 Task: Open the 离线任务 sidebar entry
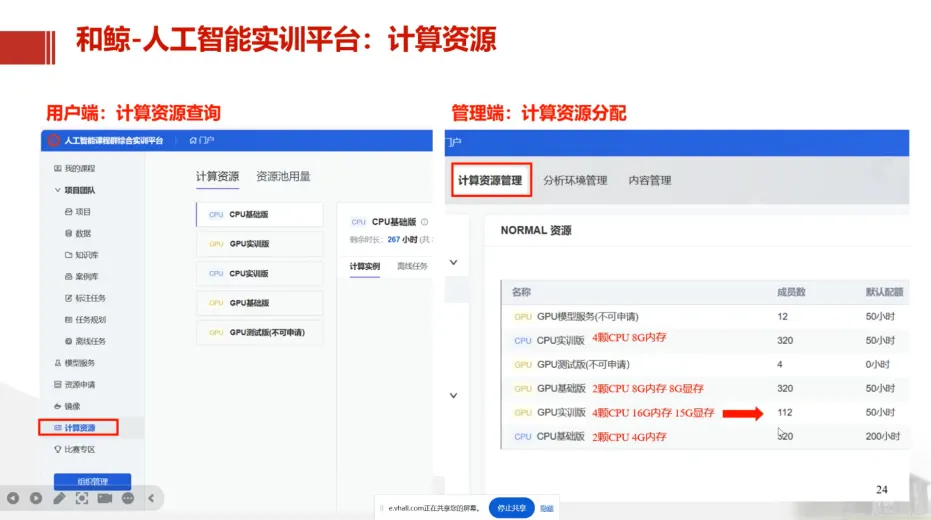pyautogui.click(x=85, y=341)
